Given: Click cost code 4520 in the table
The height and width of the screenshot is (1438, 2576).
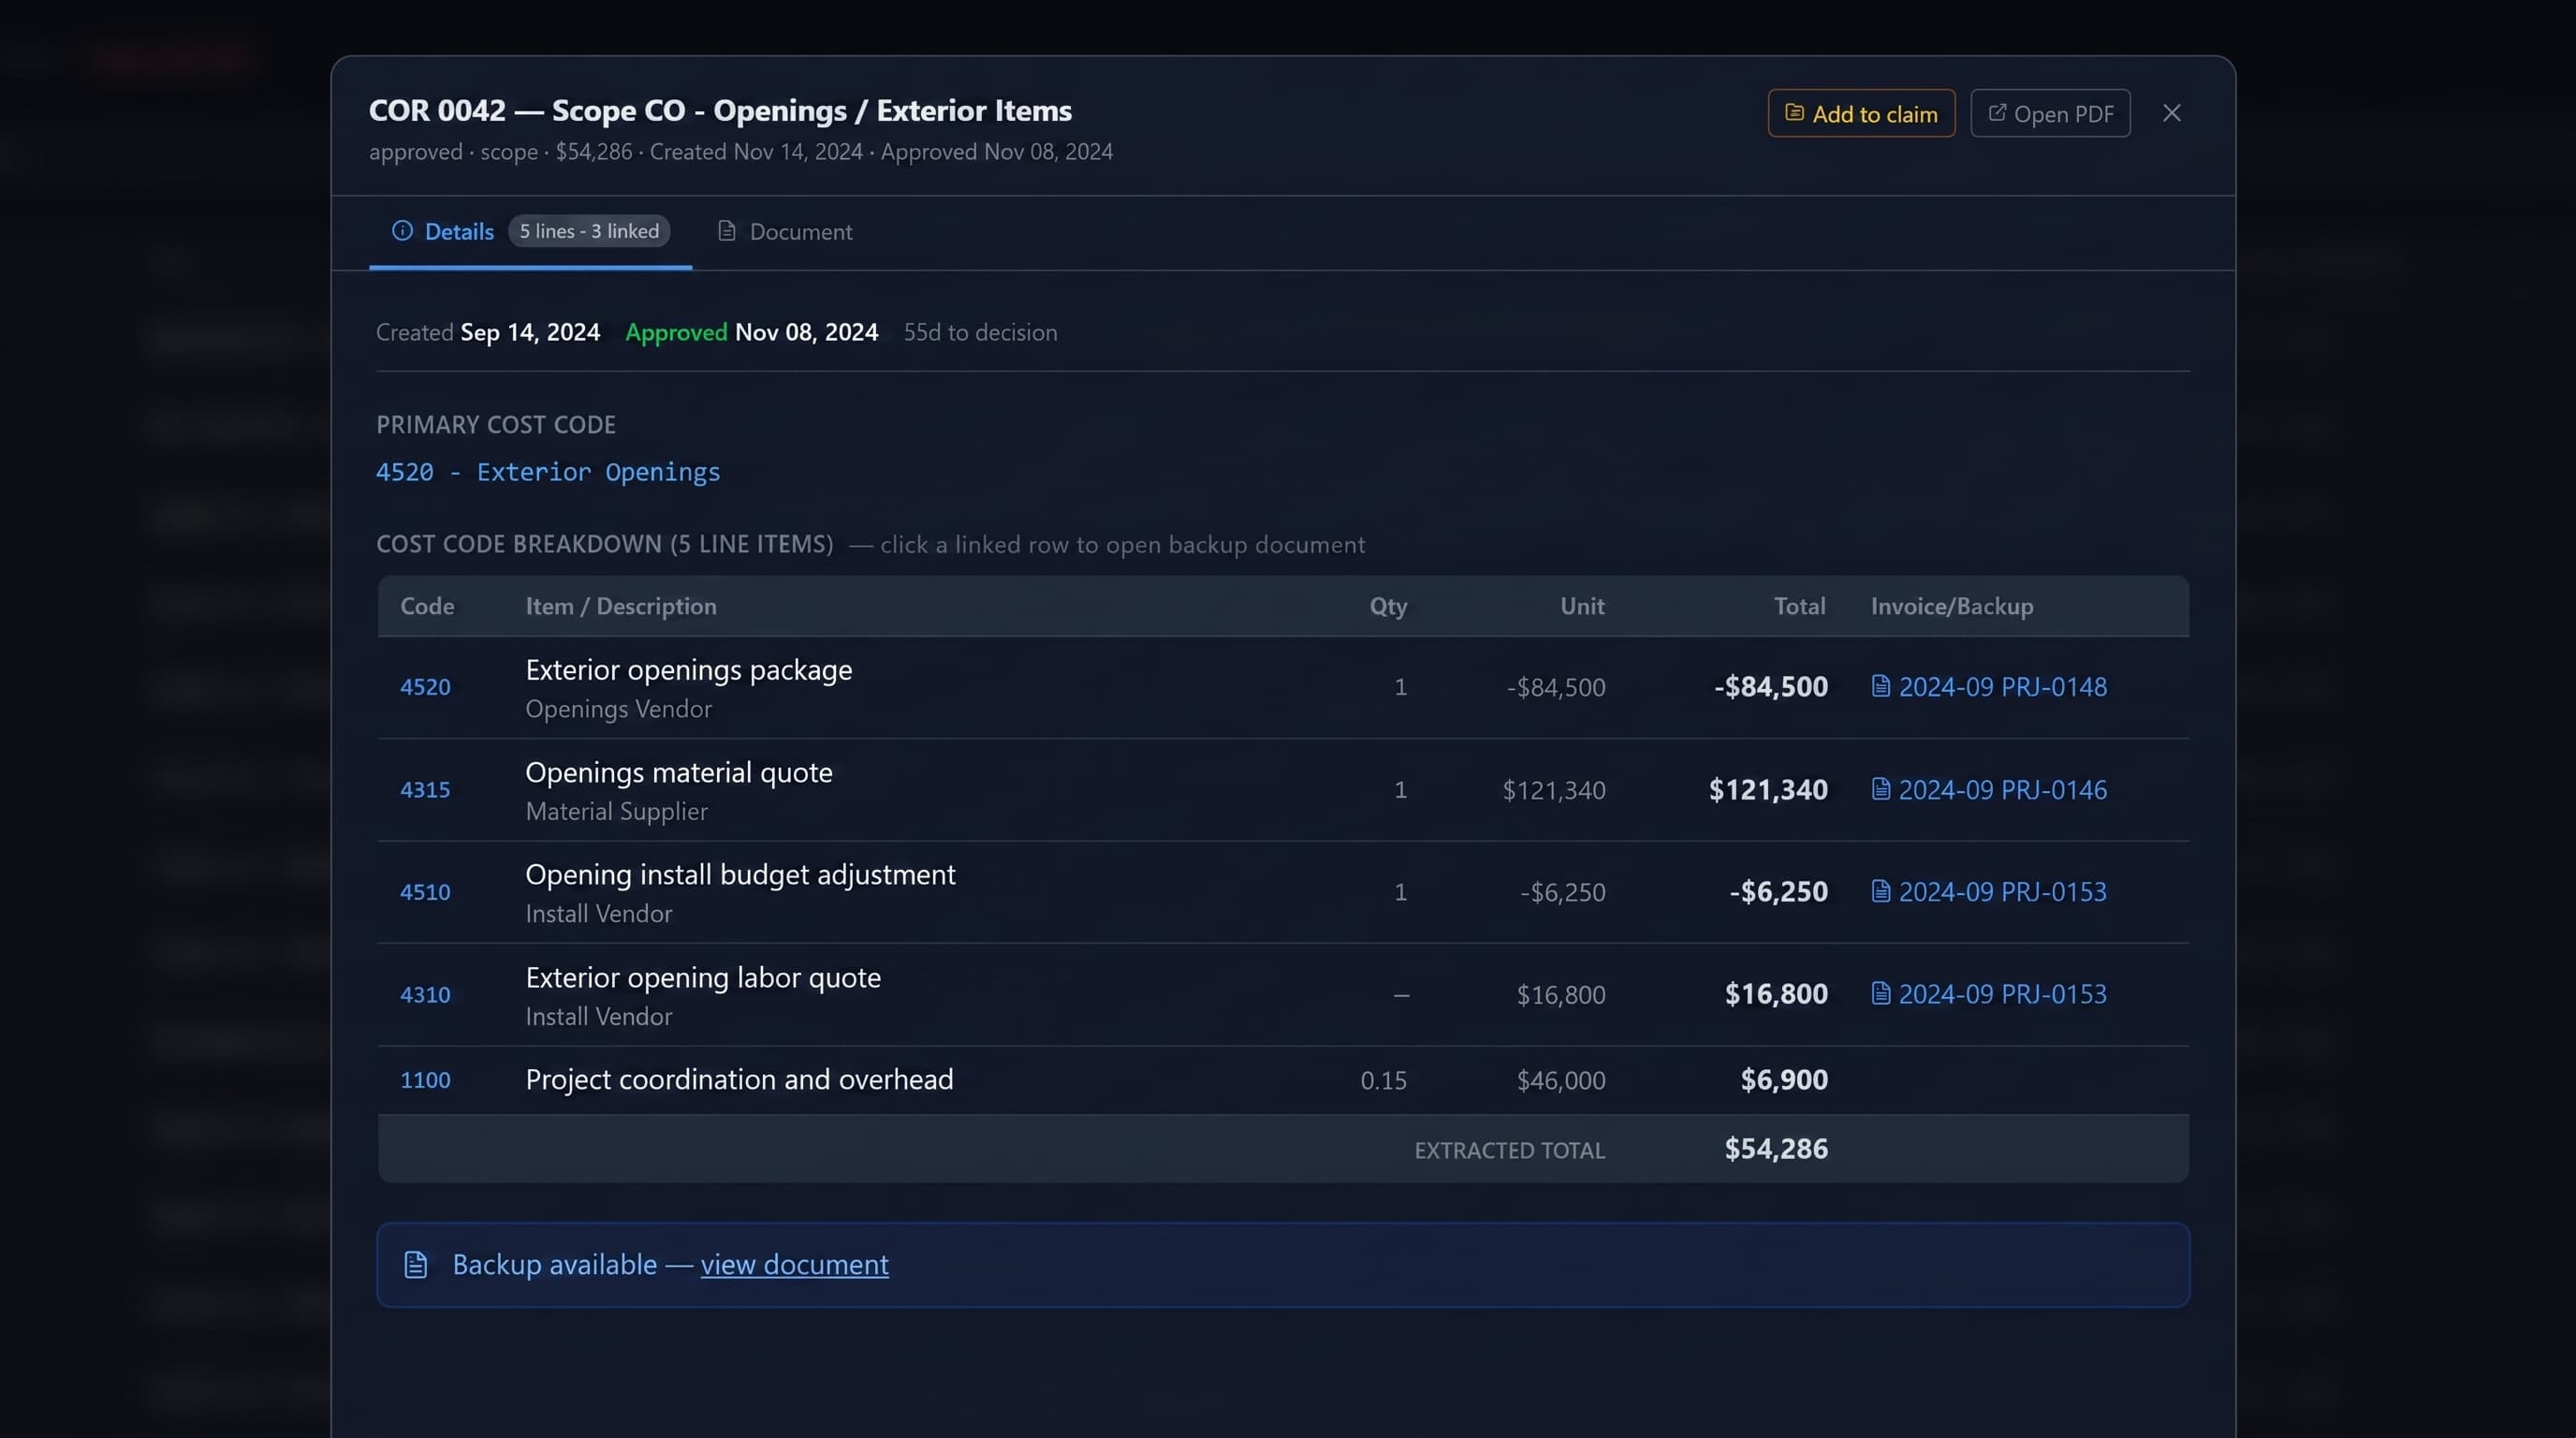Looking at the screenshot, I should point(425,687).
